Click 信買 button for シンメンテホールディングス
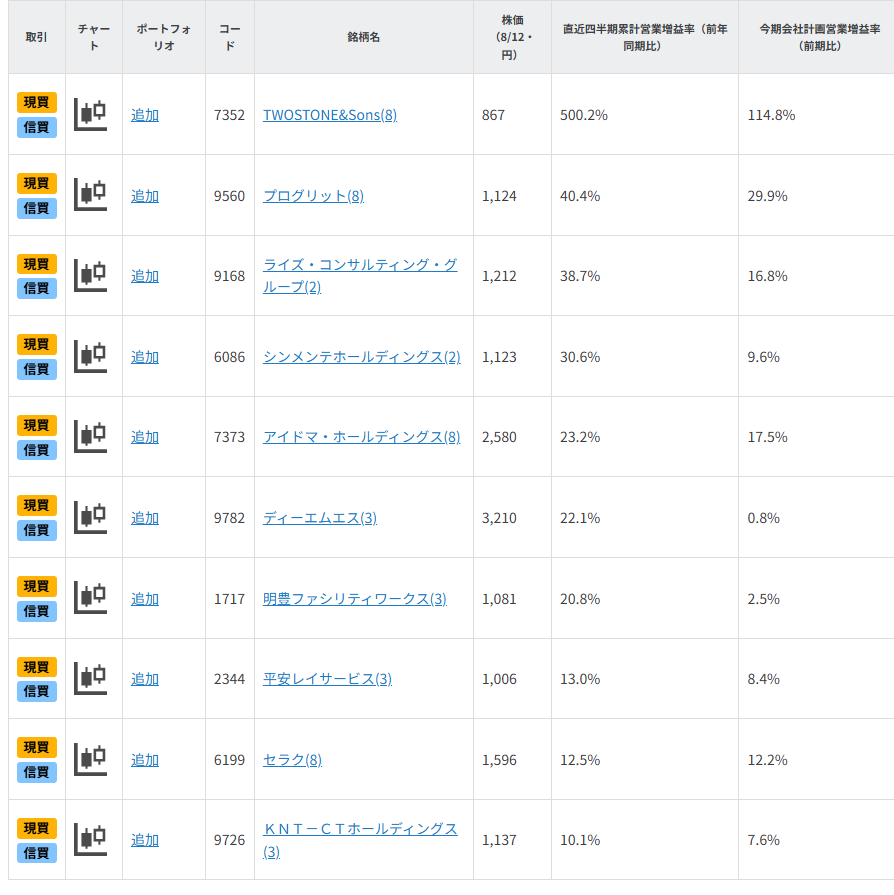The width and height of the screenshot is (894, 895). [x=37, y=369]
